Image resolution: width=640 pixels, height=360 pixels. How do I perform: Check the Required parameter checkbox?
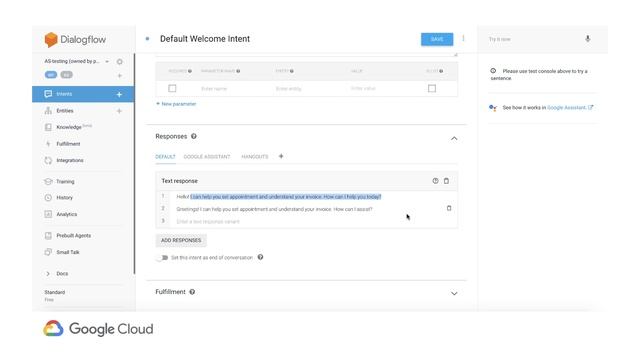coord(172,88)
